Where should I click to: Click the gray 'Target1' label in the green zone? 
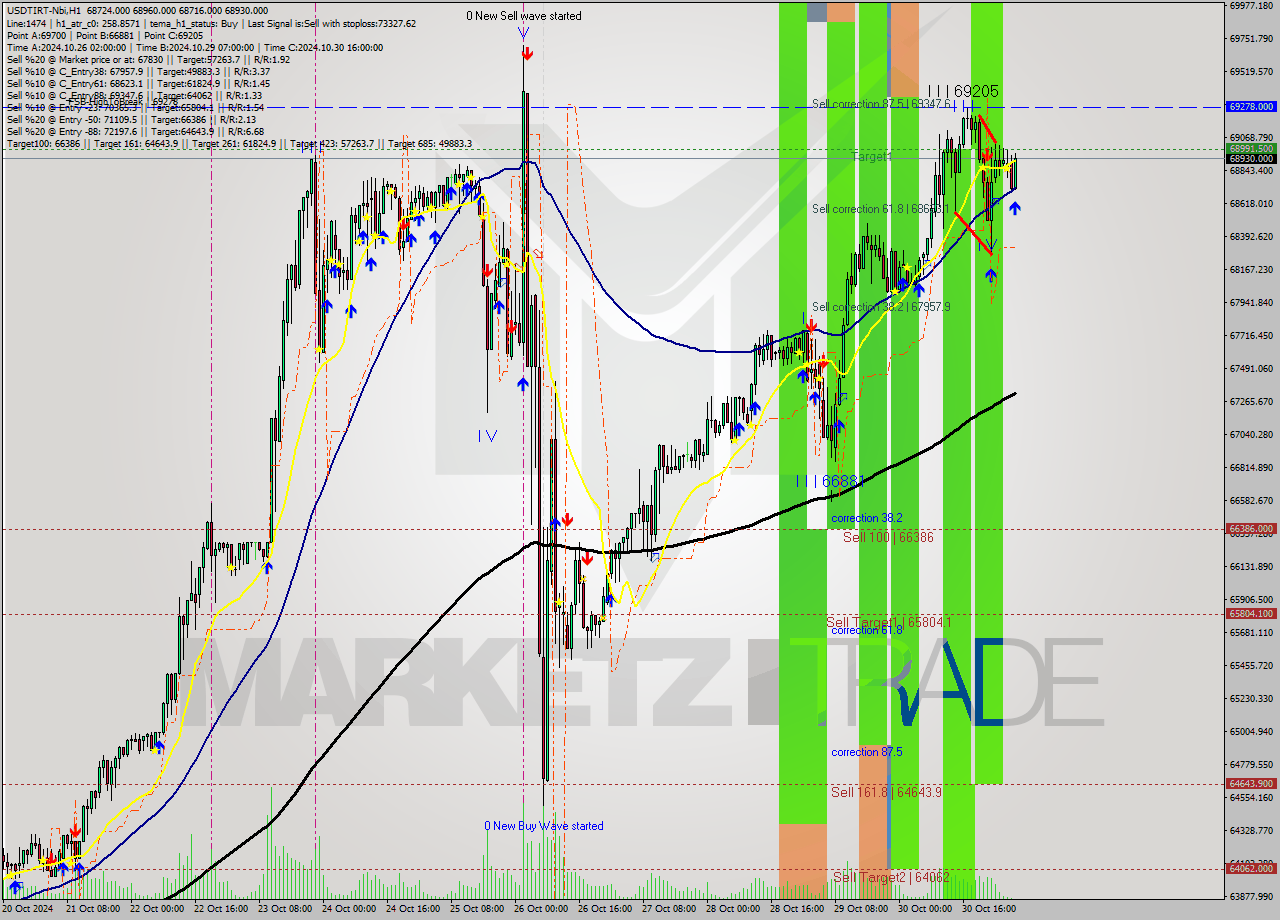[x=872, y=157]
